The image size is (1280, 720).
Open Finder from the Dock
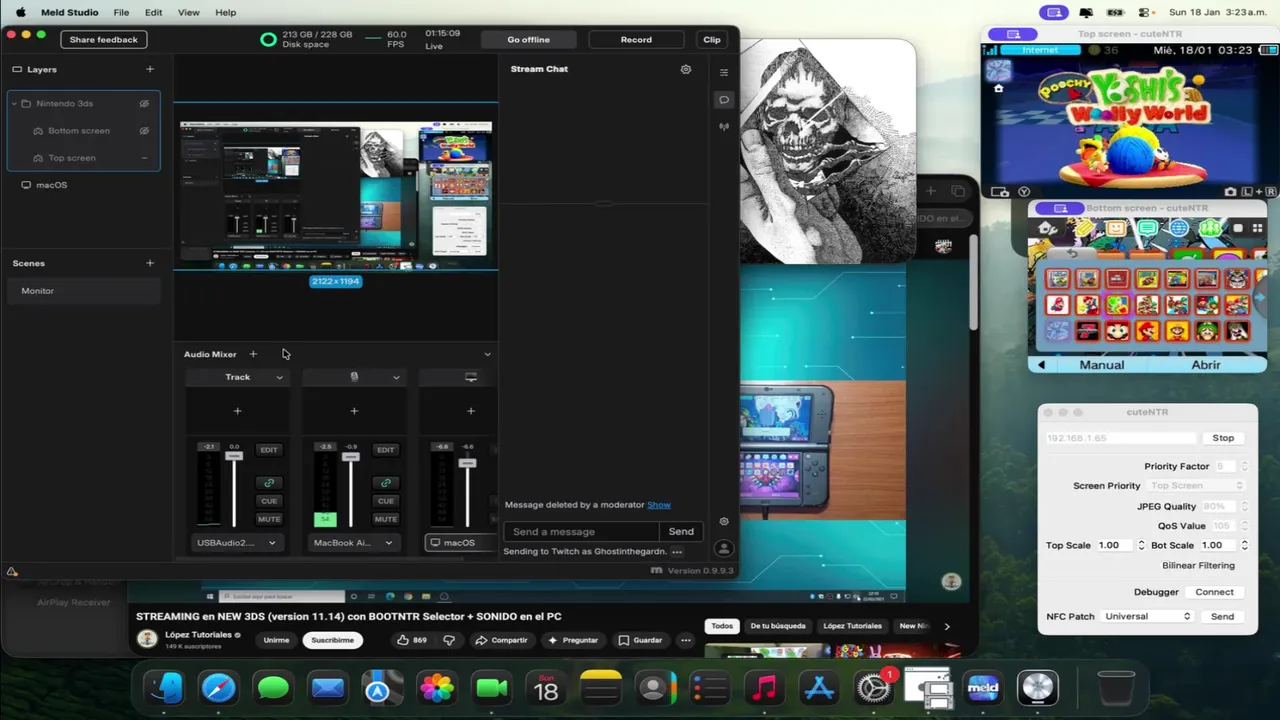(x=165, y=688)
